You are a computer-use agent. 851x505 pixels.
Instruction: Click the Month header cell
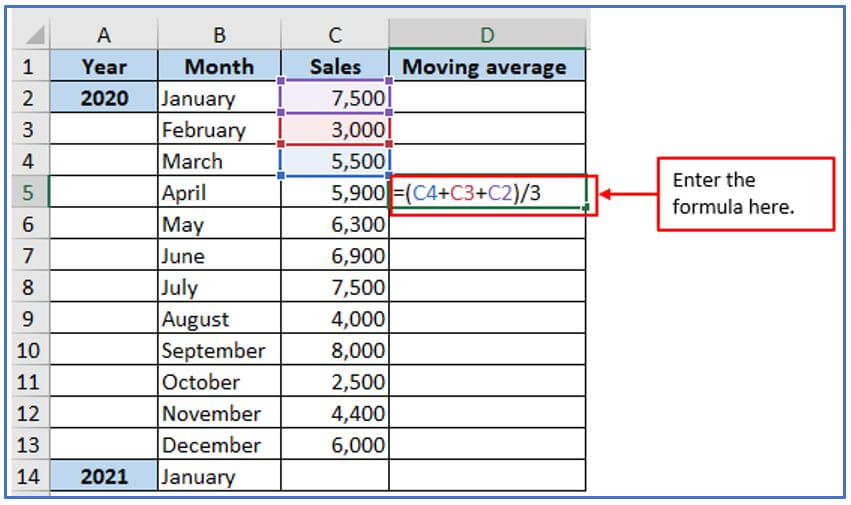pos(219,66)
